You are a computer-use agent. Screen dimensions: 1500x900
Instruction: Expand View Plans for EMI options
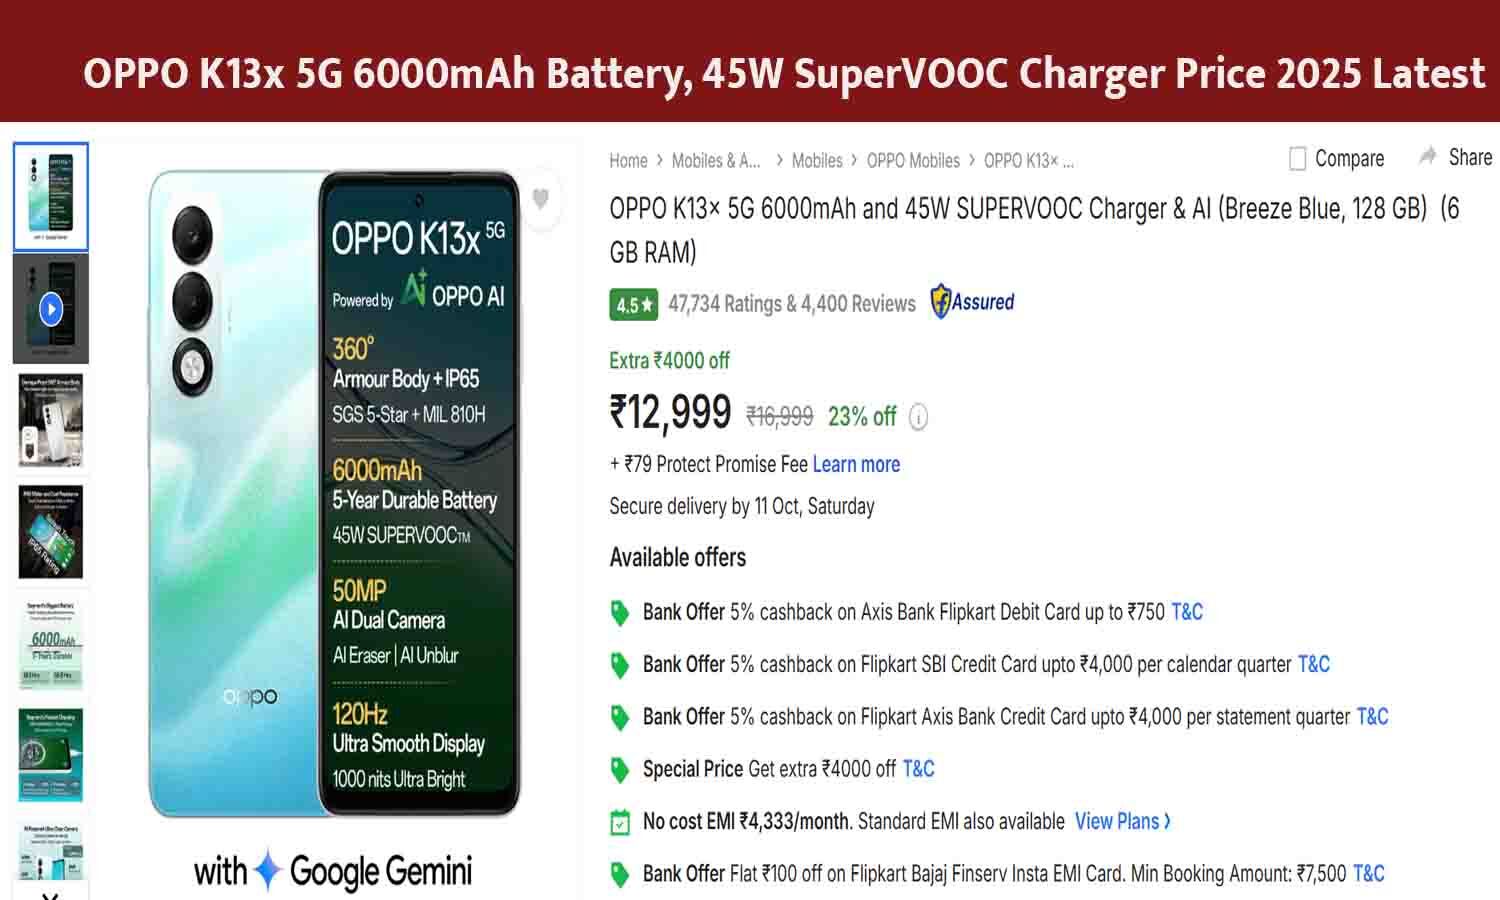pyautogui.click(x=1120, y=821)
